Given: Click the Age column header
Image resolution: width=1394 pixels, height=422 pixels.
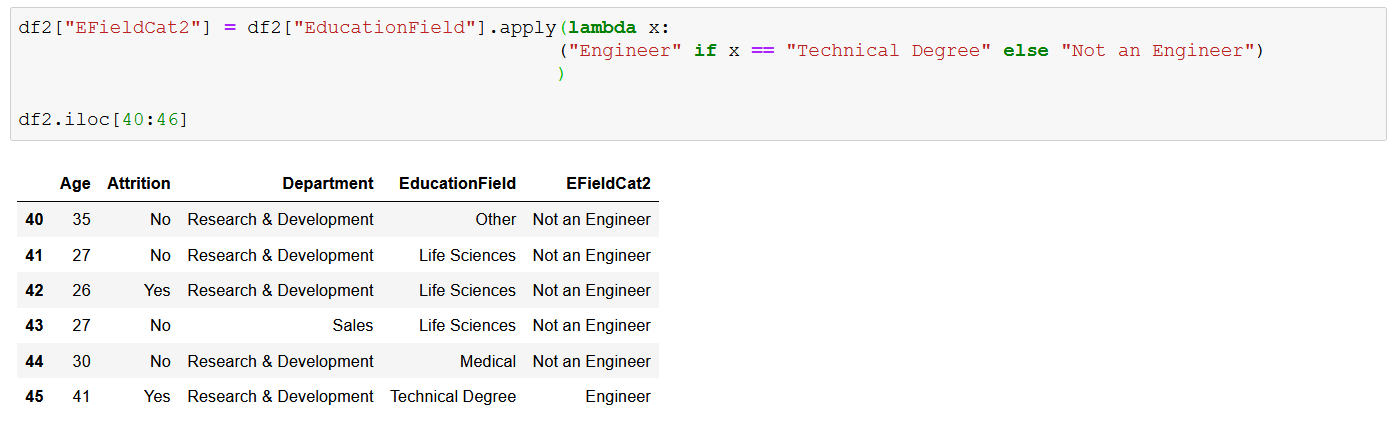Looking at the screenshot, I should (x=75, y=183).
